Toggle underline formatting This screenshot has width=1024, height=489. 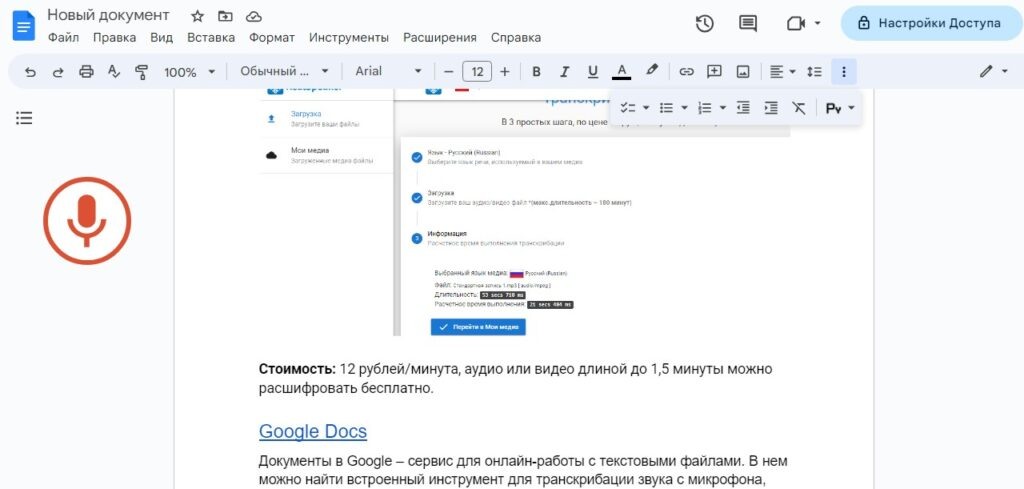592,72
